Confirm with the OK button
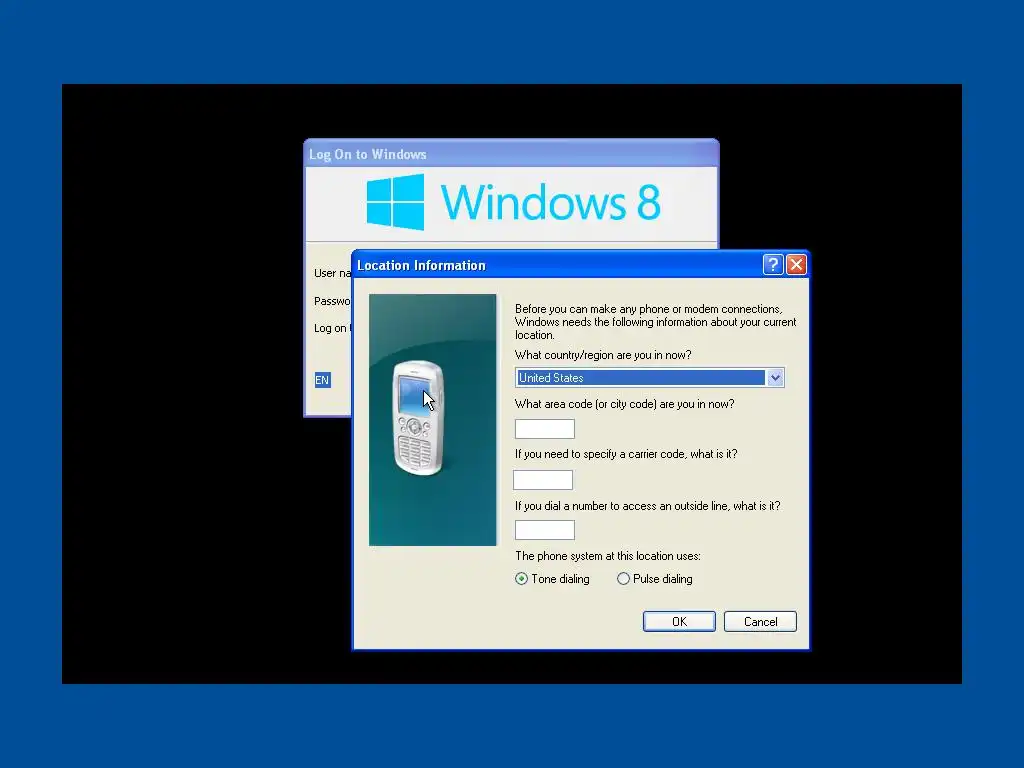The image size is (1024, 768). (679, 622)
